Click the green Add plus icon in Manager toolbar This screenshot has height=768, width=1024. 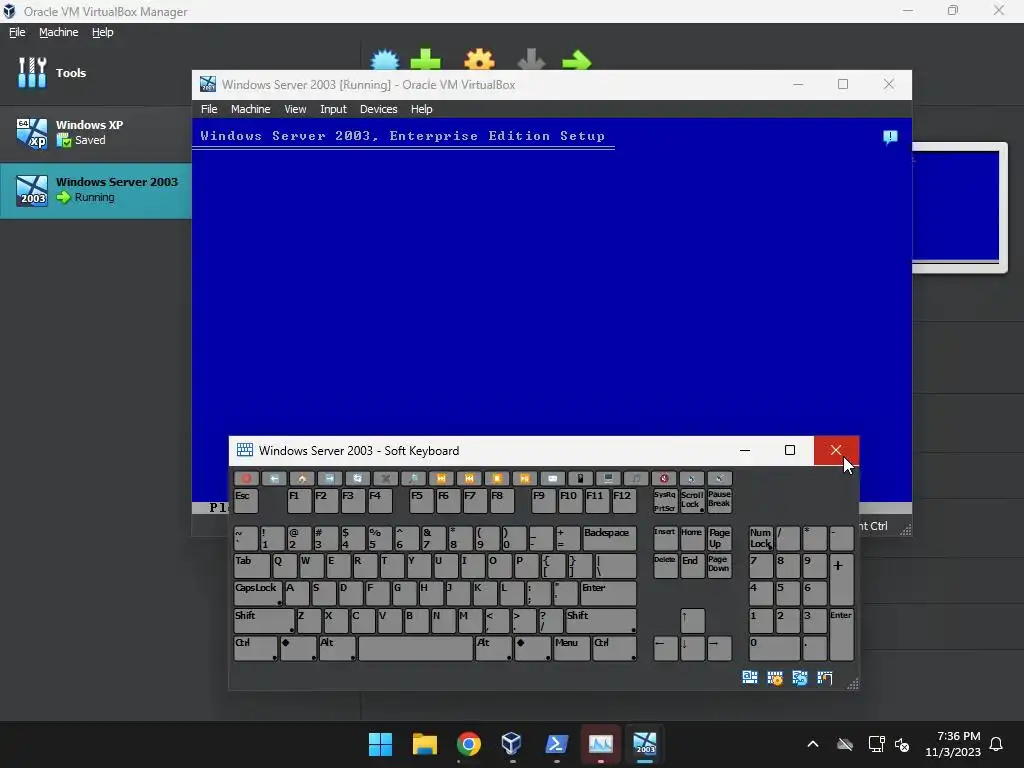pyautogui.click(x=425, y=60)
